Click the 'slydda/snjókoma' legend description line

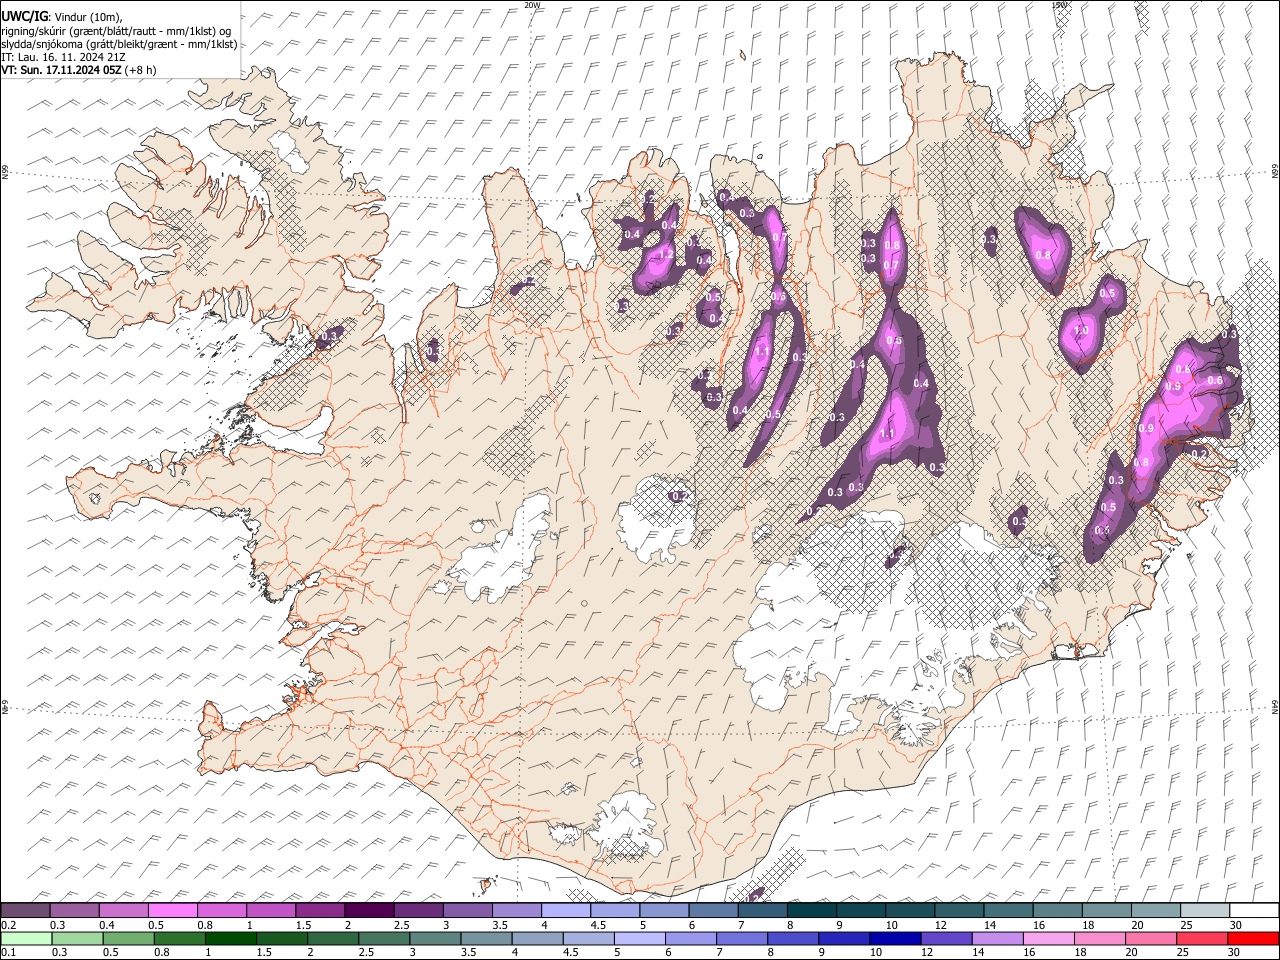[x=119, y=44]
